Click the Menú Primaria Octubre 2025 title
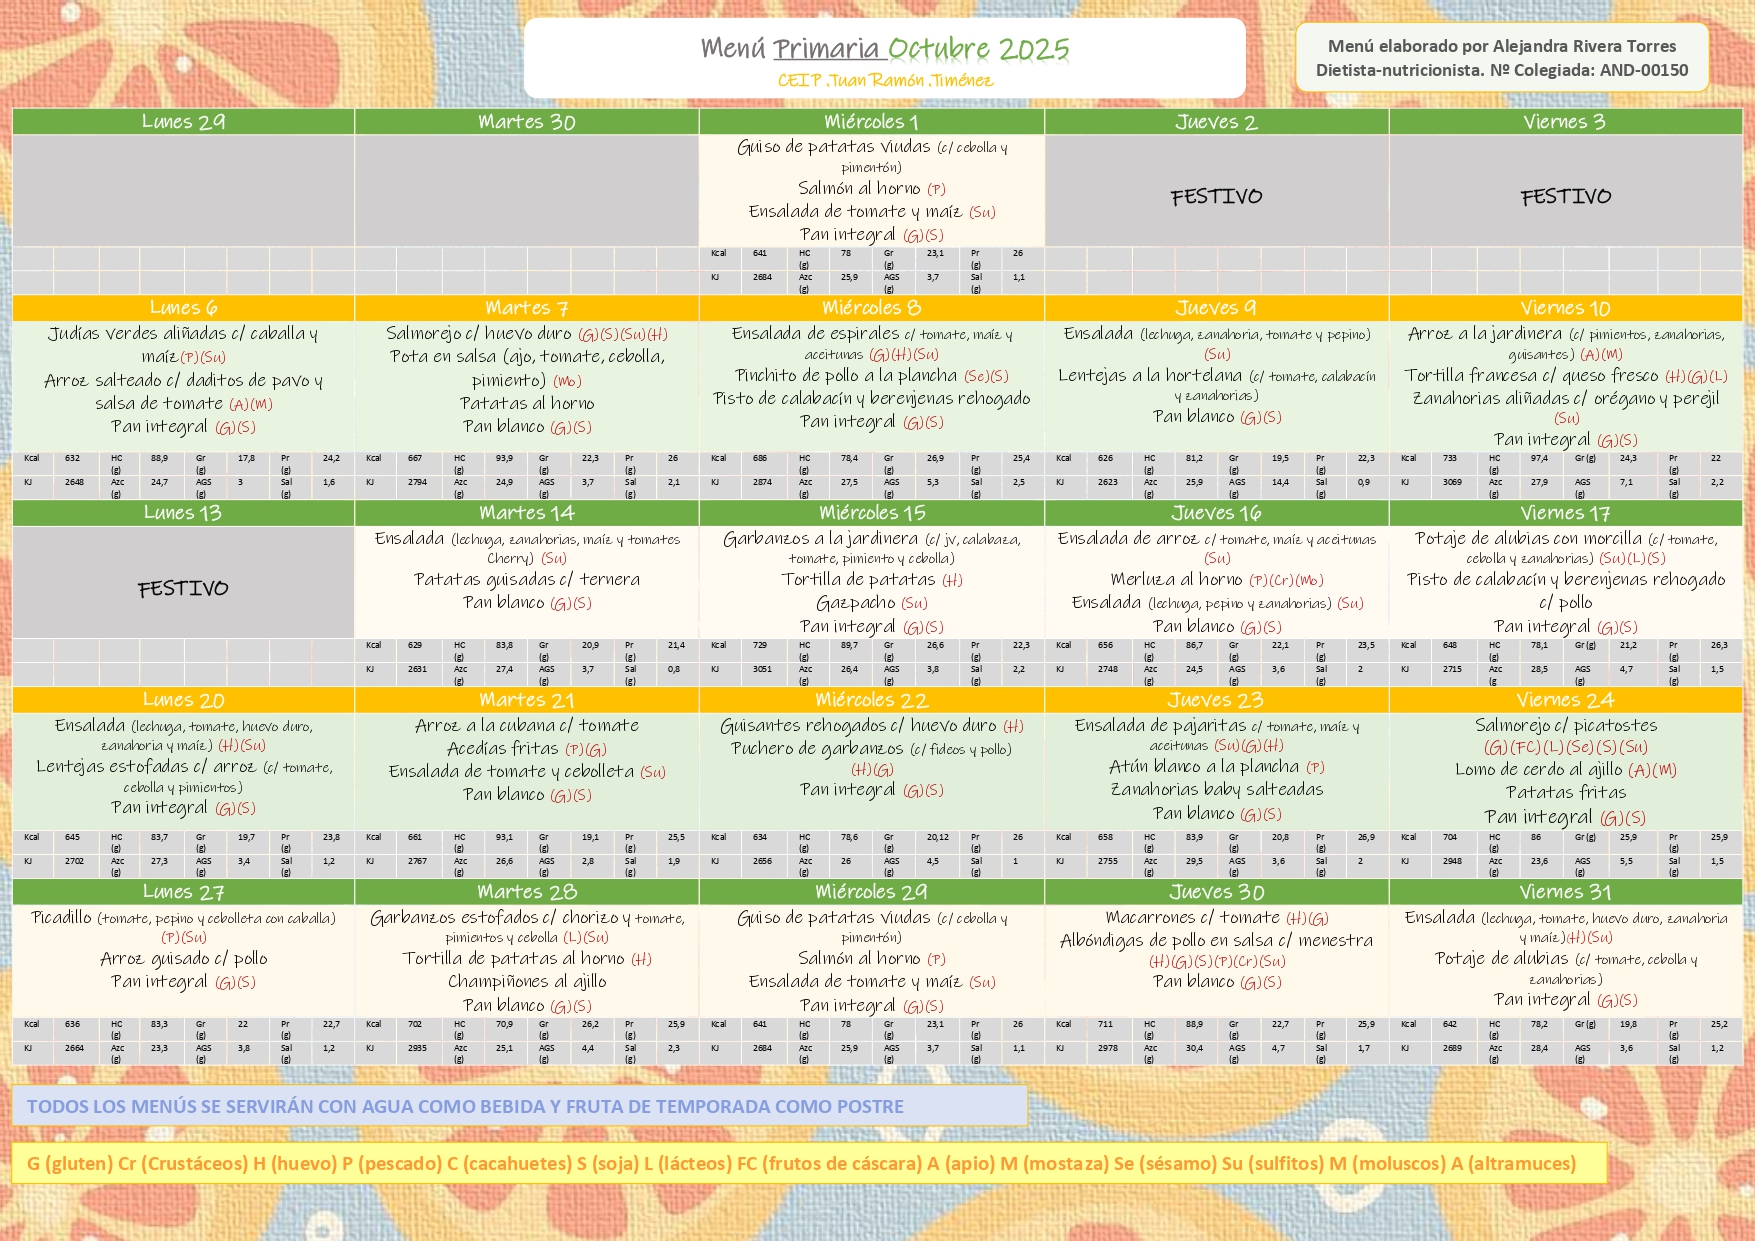 (884, 49)
